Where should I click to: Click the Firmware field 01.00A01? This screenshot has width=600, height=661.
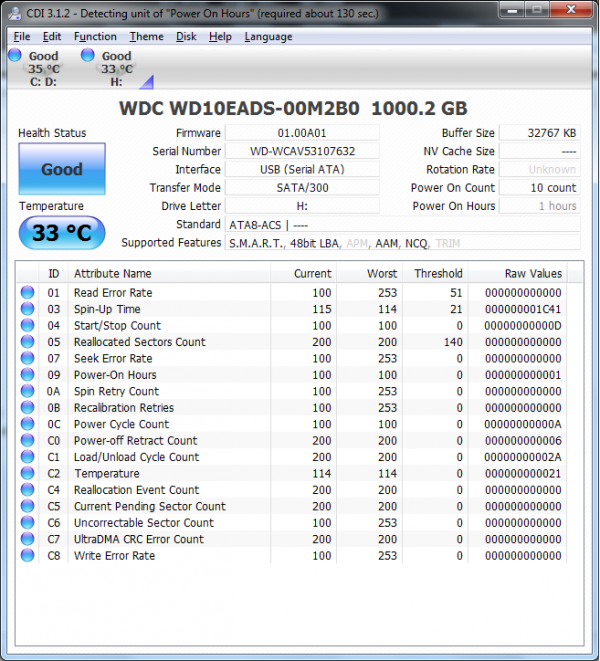(302, 133)
